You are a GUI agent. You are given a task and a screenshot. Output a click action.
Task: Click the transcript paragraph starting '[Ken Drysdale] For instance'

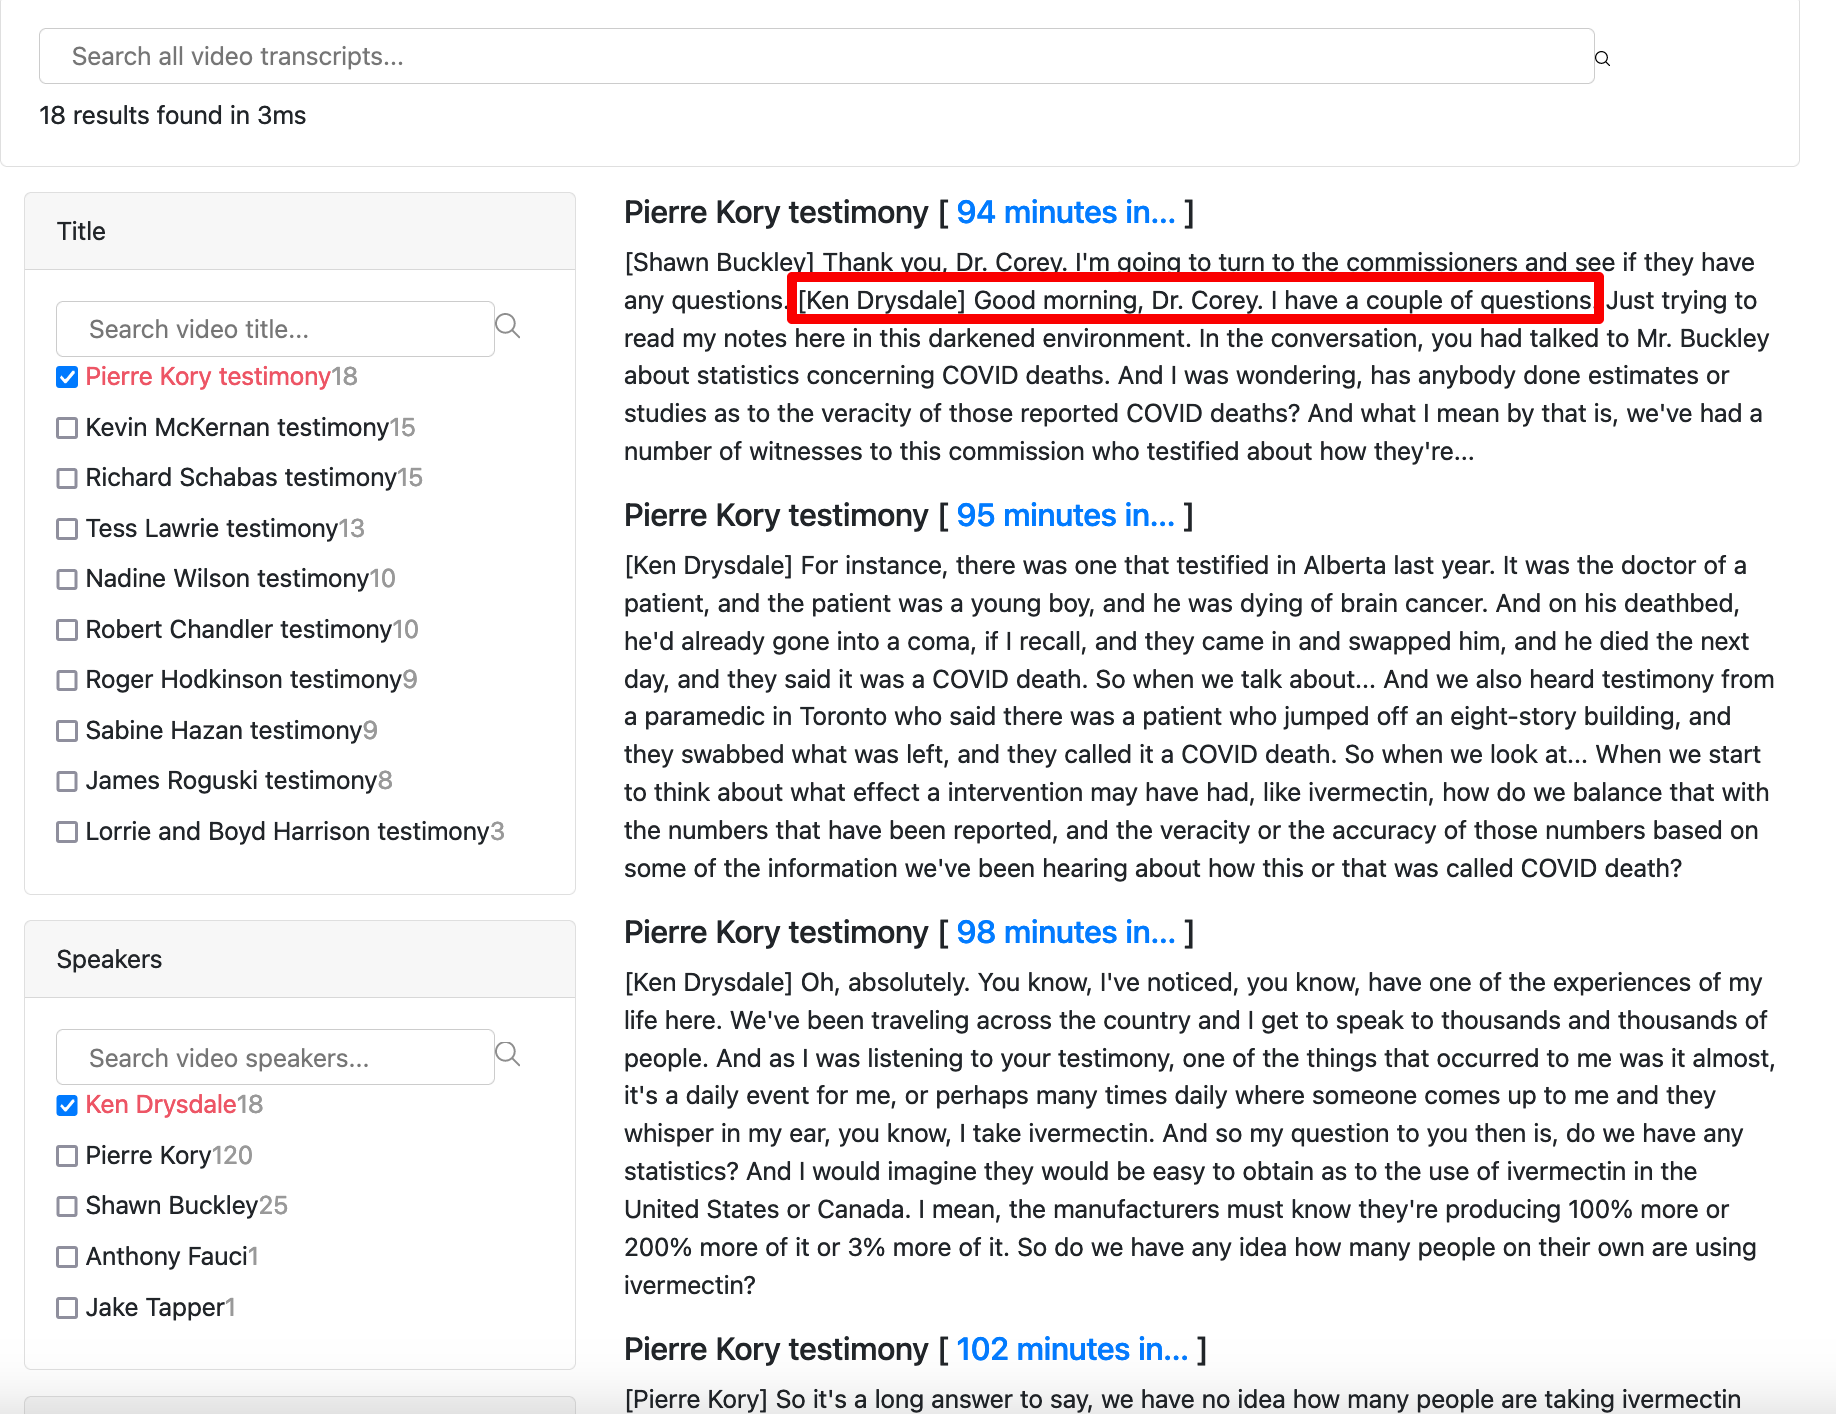pyautogui.click(x=1199, y=716)
